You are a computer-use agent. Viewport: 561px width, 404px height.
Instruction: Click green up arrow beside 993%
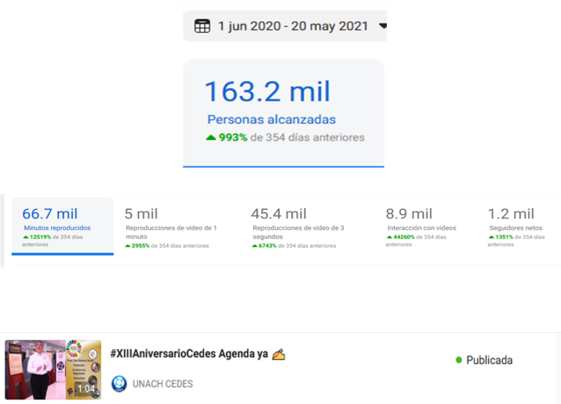coord(211,137)
